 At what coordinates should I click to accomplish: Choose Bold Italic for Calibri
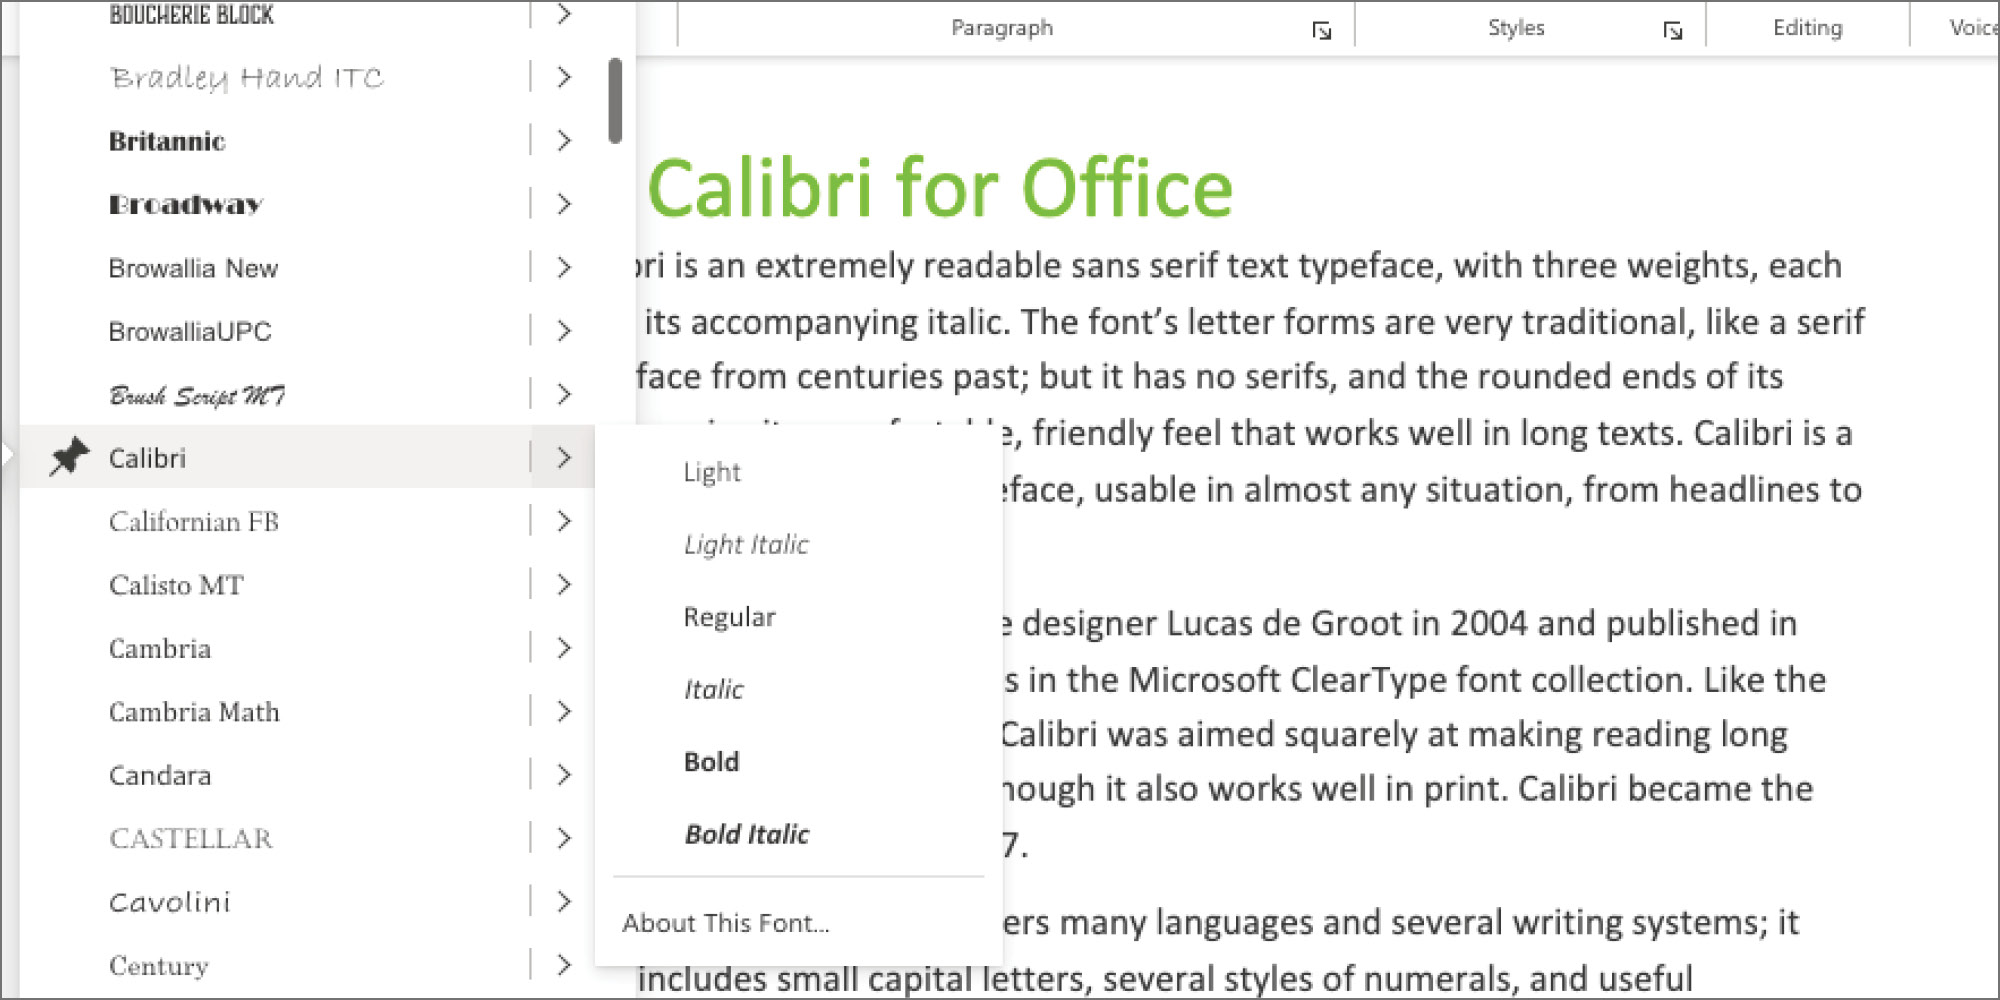746,834
